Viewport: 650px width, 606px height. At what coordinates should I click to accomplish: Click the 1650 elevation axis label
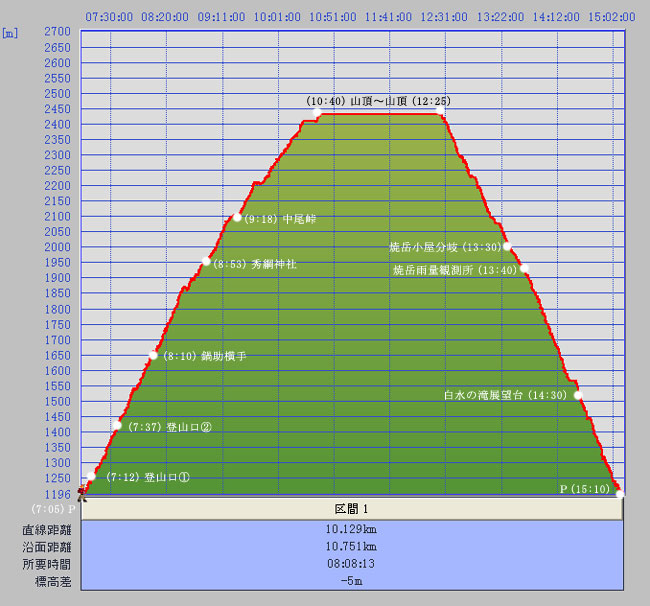click(x=58, y=356)
